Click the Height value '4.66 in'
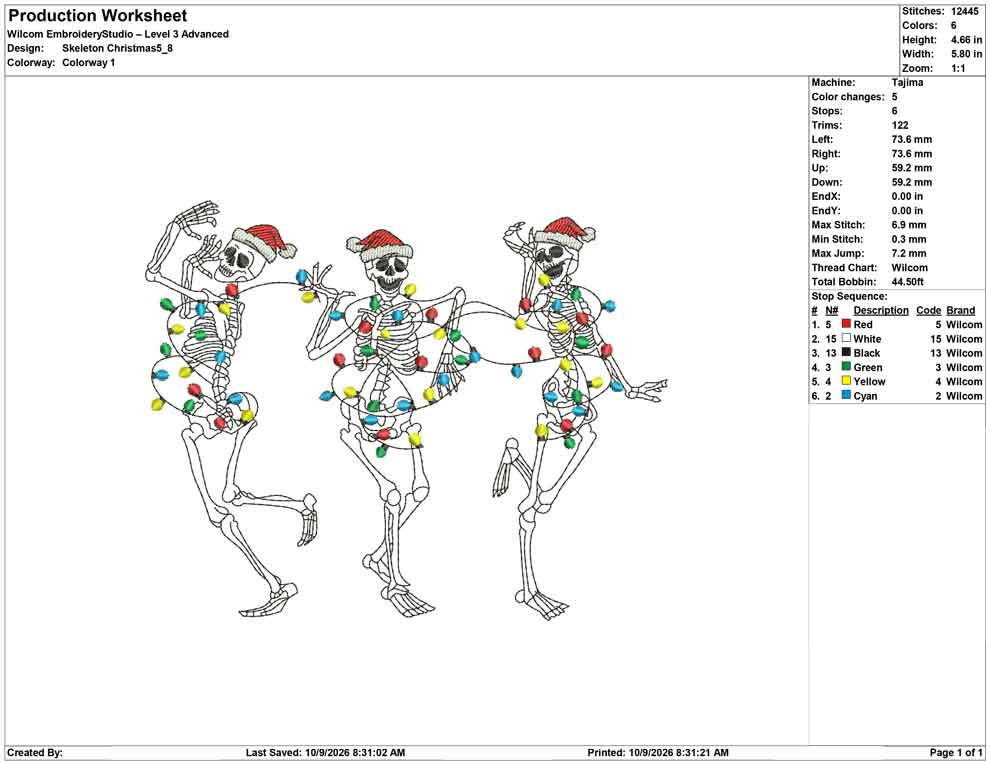This screenshot has width=990, height=762. (967, 40)
